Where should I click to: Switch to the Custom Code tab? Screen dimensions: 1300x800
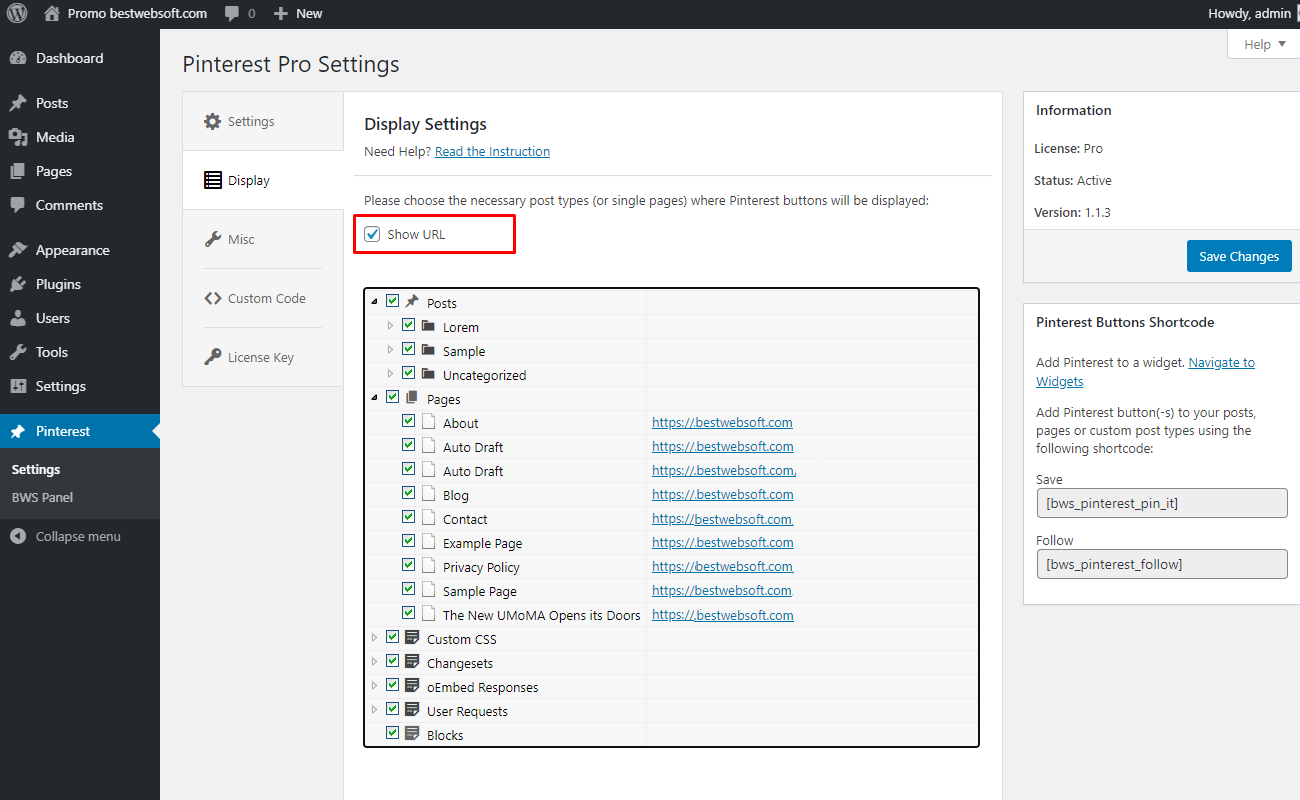tap(263, 298)
